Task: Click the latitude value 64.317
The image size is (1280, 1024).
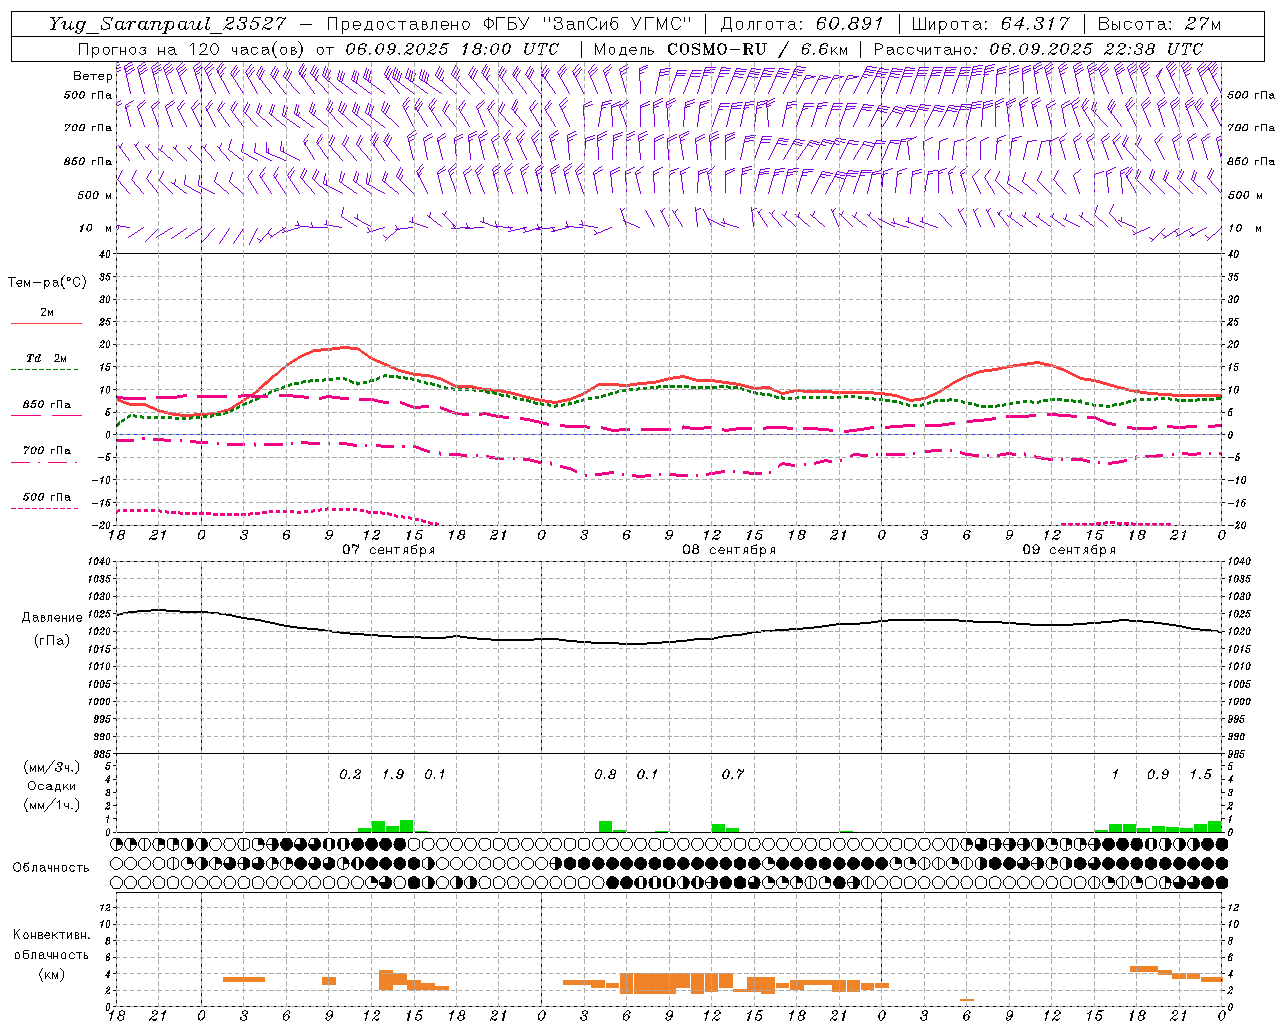Action: (1036, 24)
